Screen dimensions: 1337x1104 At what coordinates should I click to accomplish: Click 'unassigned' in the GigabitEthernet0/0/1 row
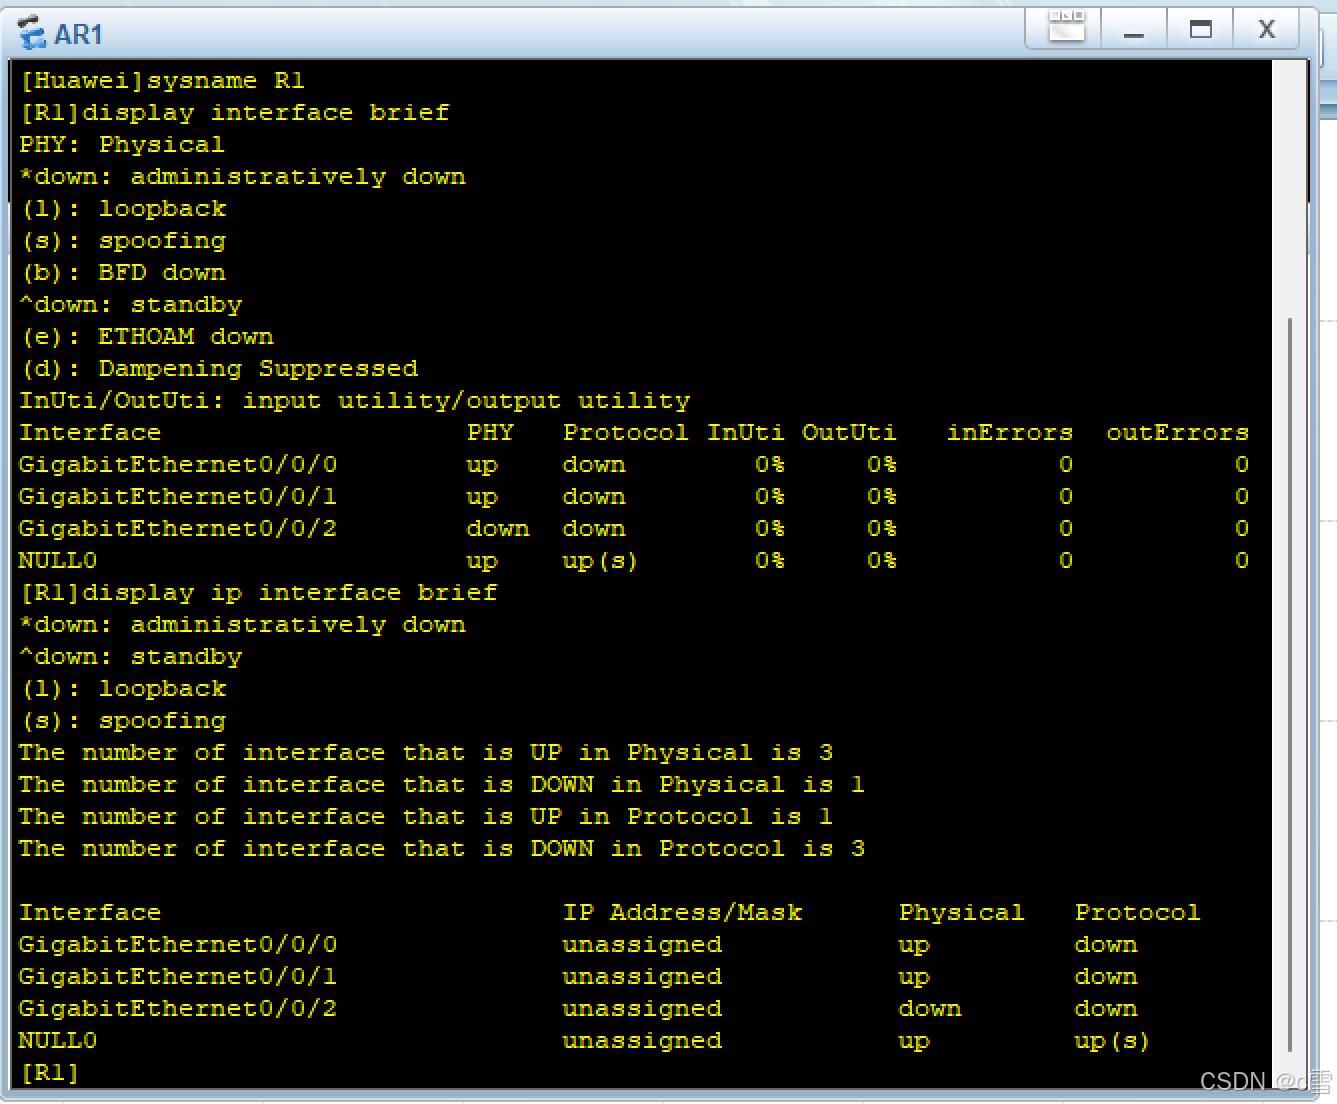pos(642,977)
